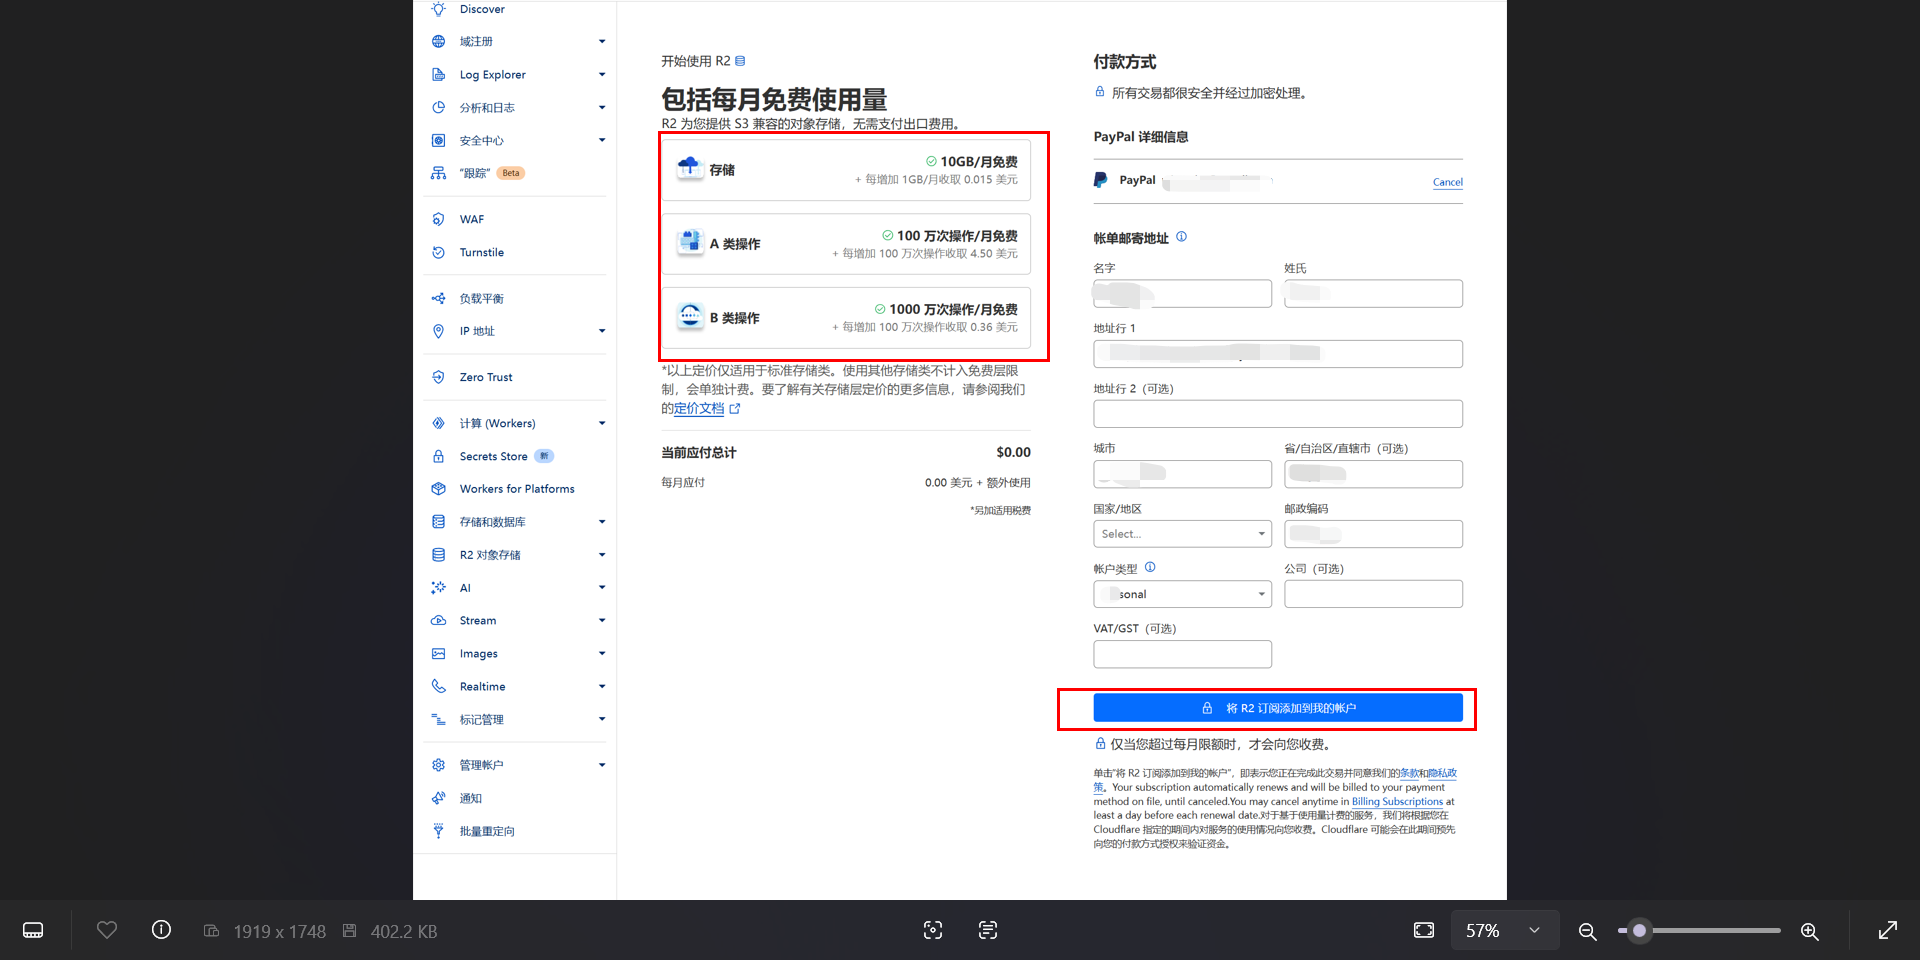Click the "10GB/月免费" storage text

coord(979,161)
